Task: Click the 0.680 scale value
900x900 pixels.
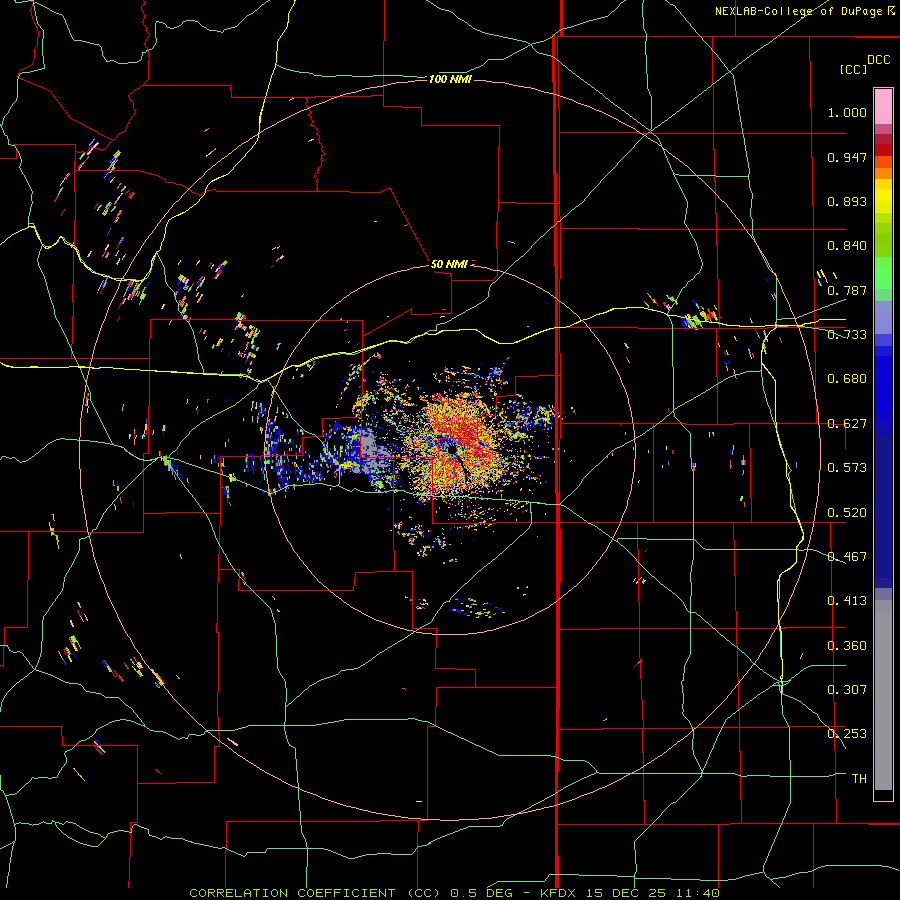Action: pyautogui.click(x=847, y=379)
